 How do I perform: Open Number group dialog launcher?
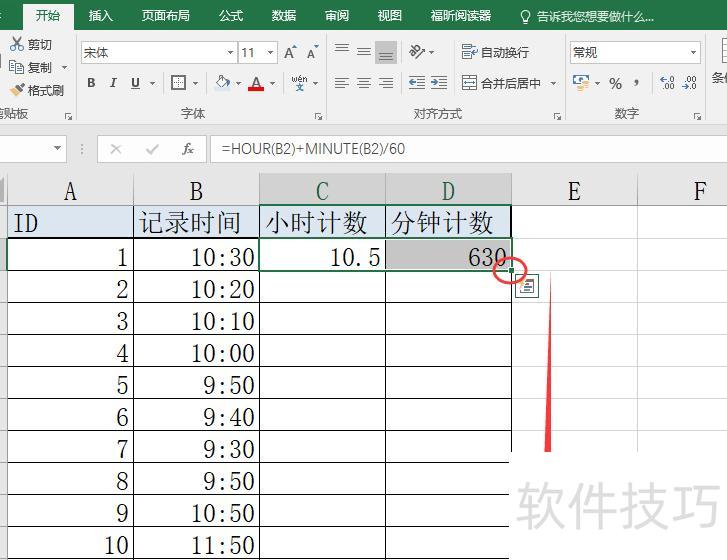[x=697, y=116]
